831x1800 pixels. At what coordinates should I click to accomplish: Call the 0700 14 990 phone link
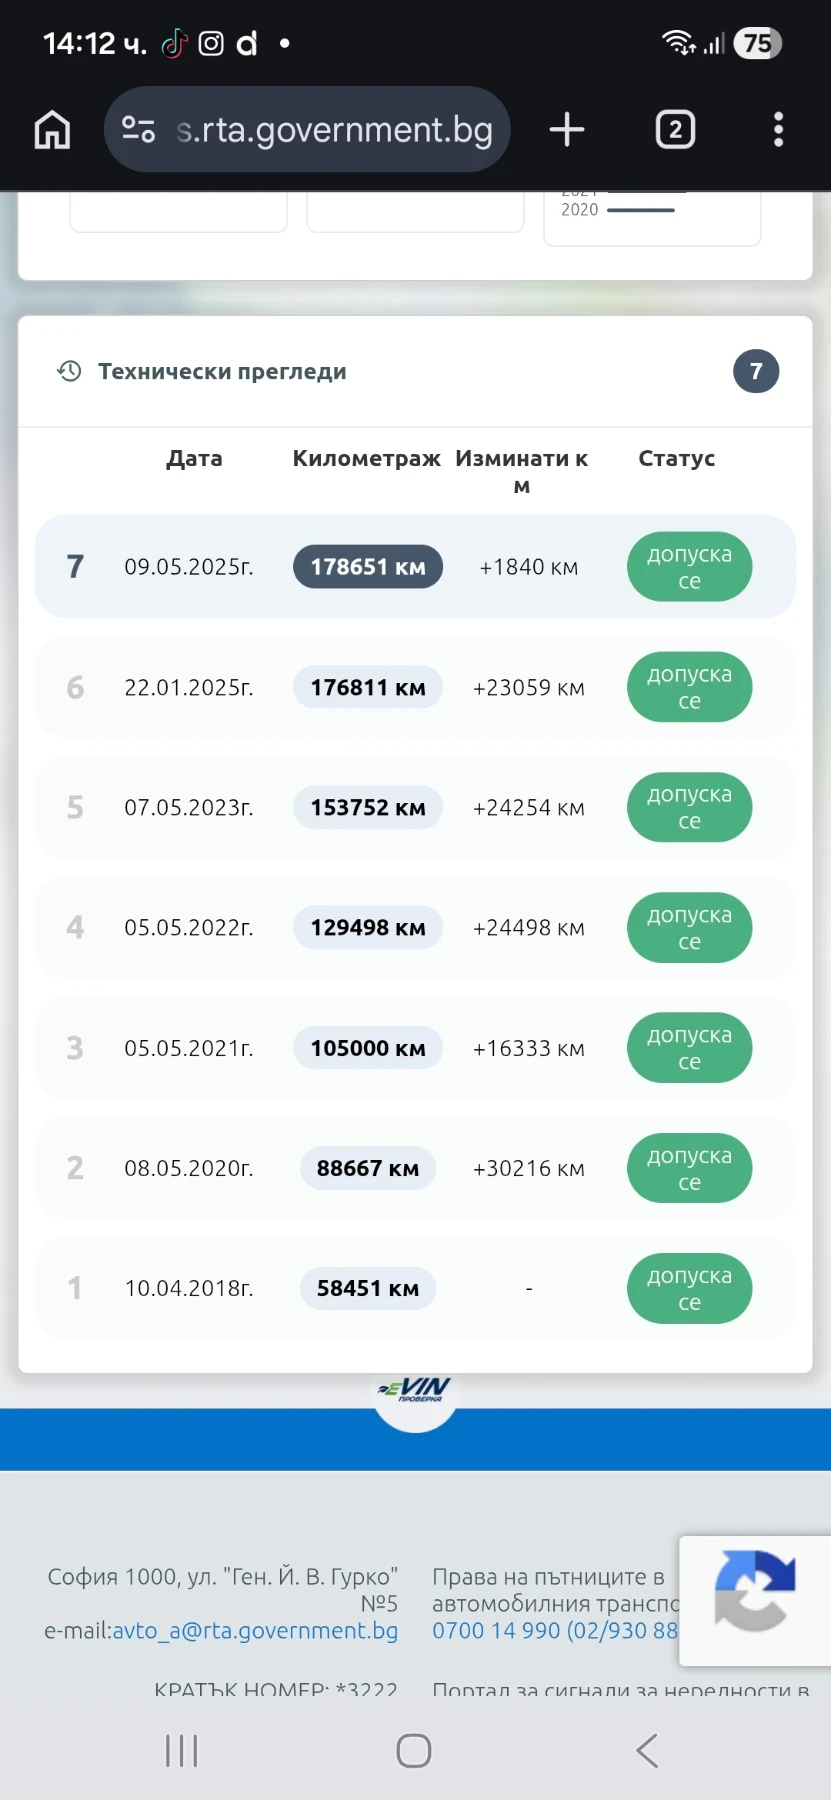tap(497, 1631)
